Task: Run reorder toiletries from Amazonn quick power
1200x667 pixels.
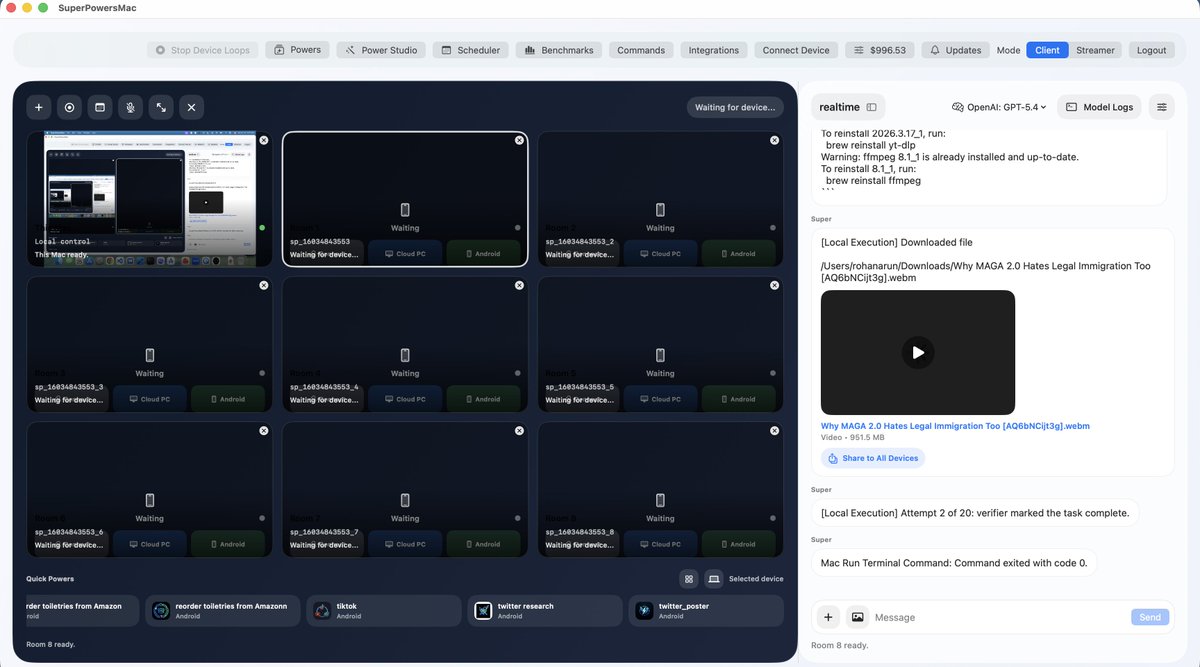Action: pos(223,611)
